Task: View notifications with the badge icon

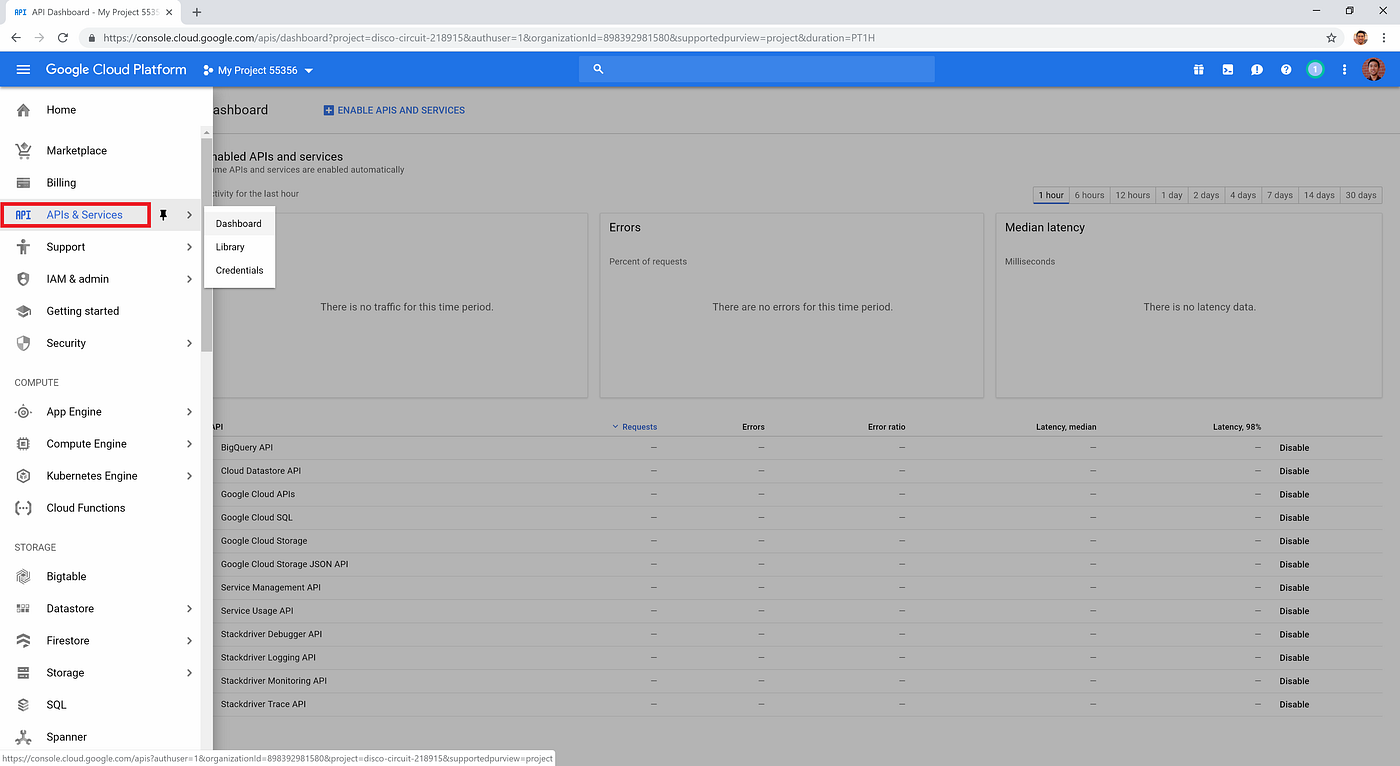Action: tap(1315, 69)
